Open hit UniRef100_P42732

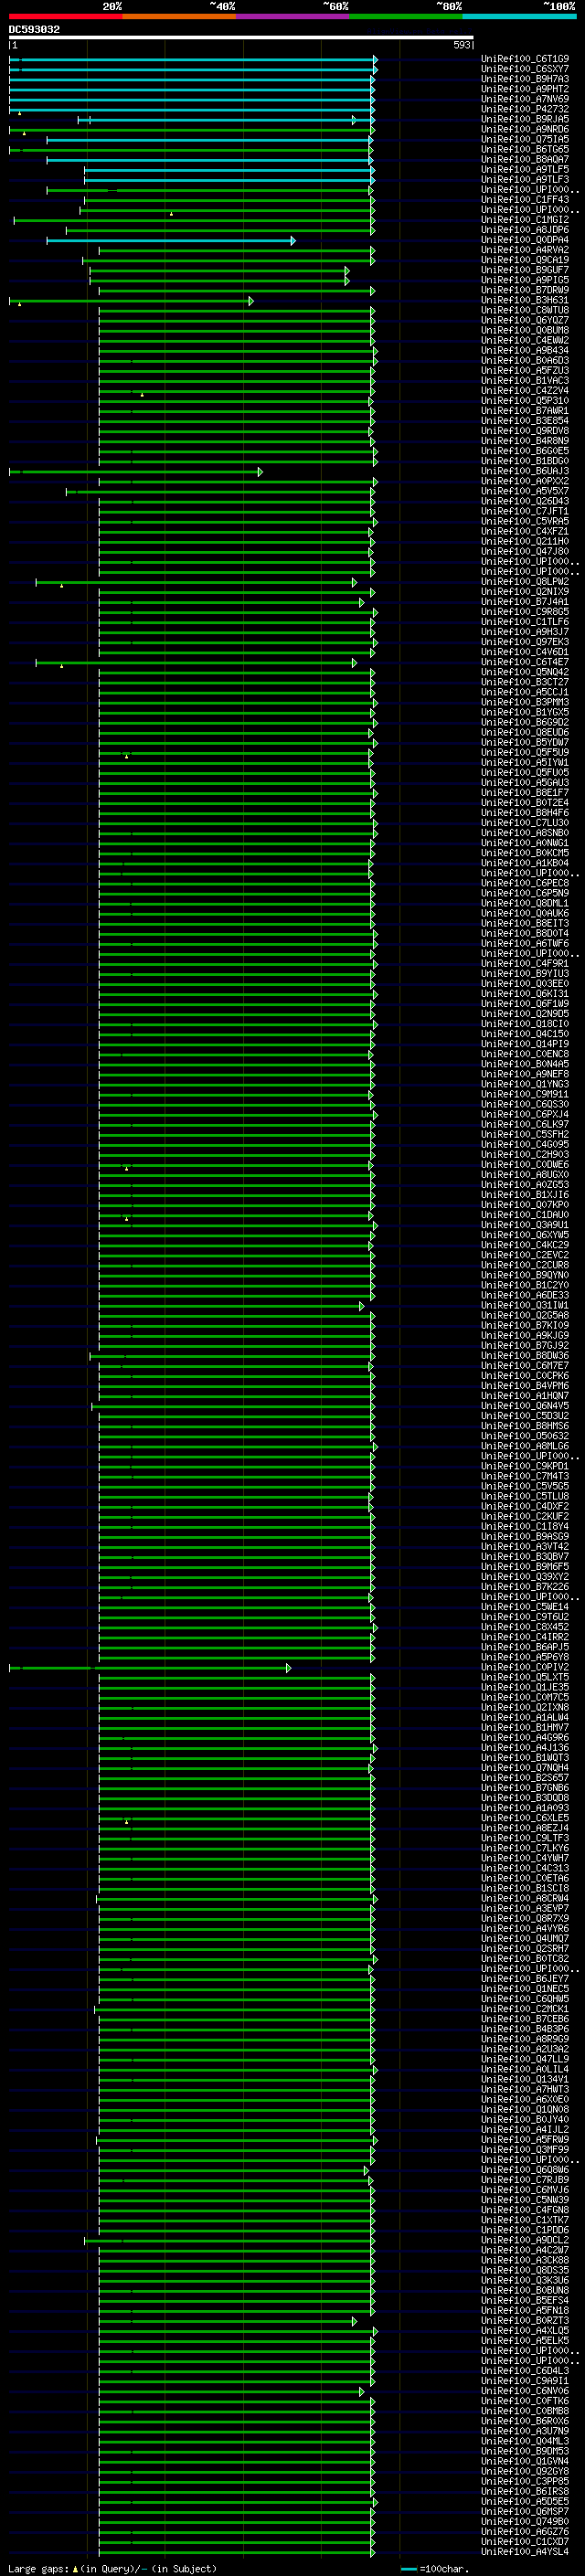[524, 110]
